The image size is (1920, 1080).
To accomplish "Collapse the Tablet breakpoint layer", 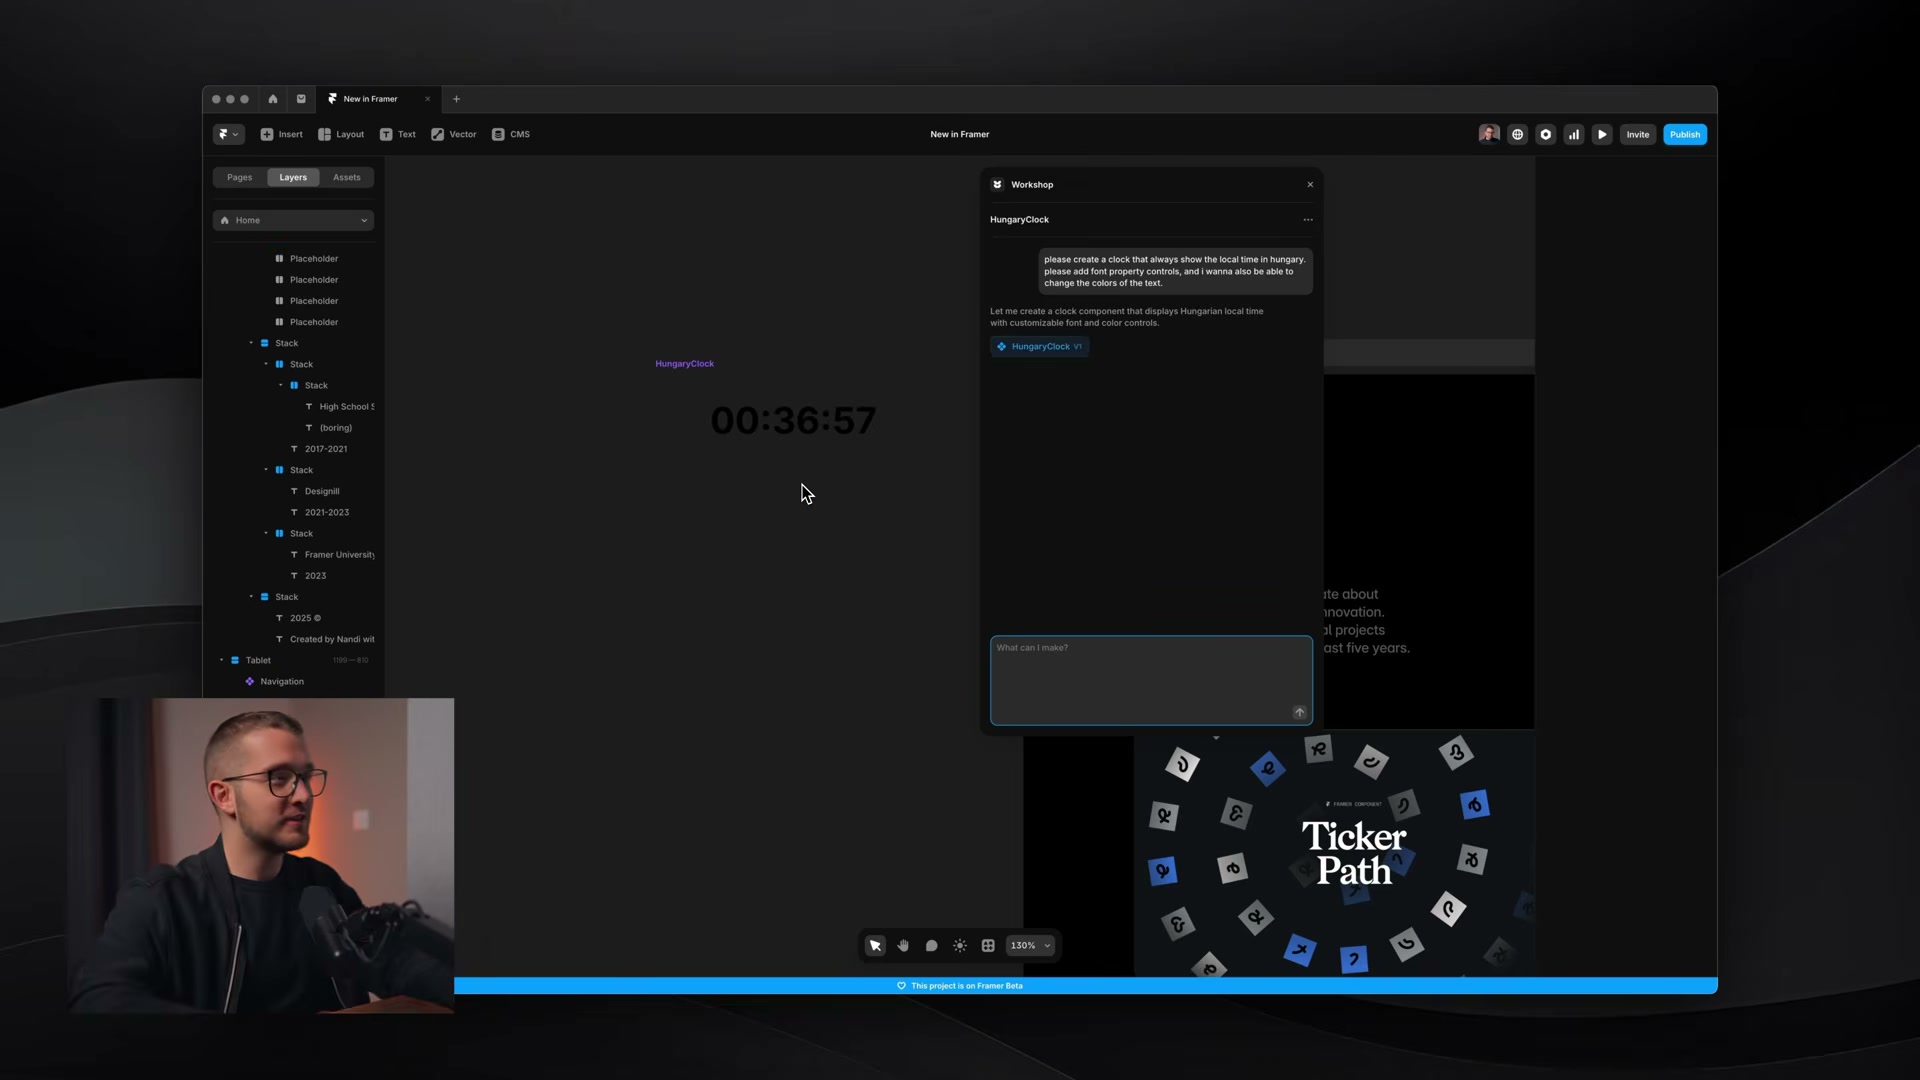I will pos(222,660).
